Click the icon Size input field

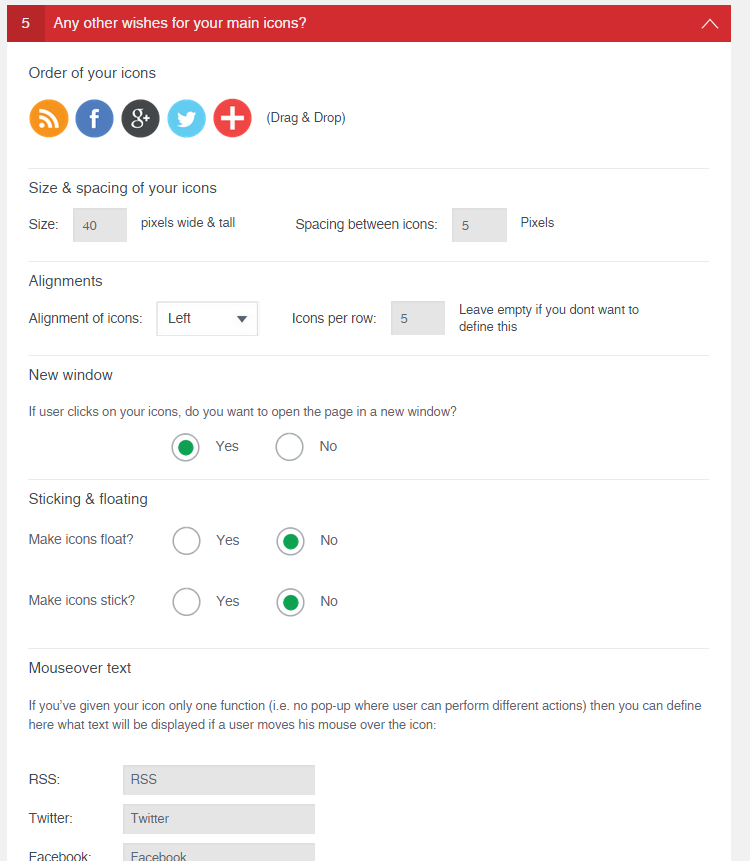pyautogui.click(x=99, y=225)
